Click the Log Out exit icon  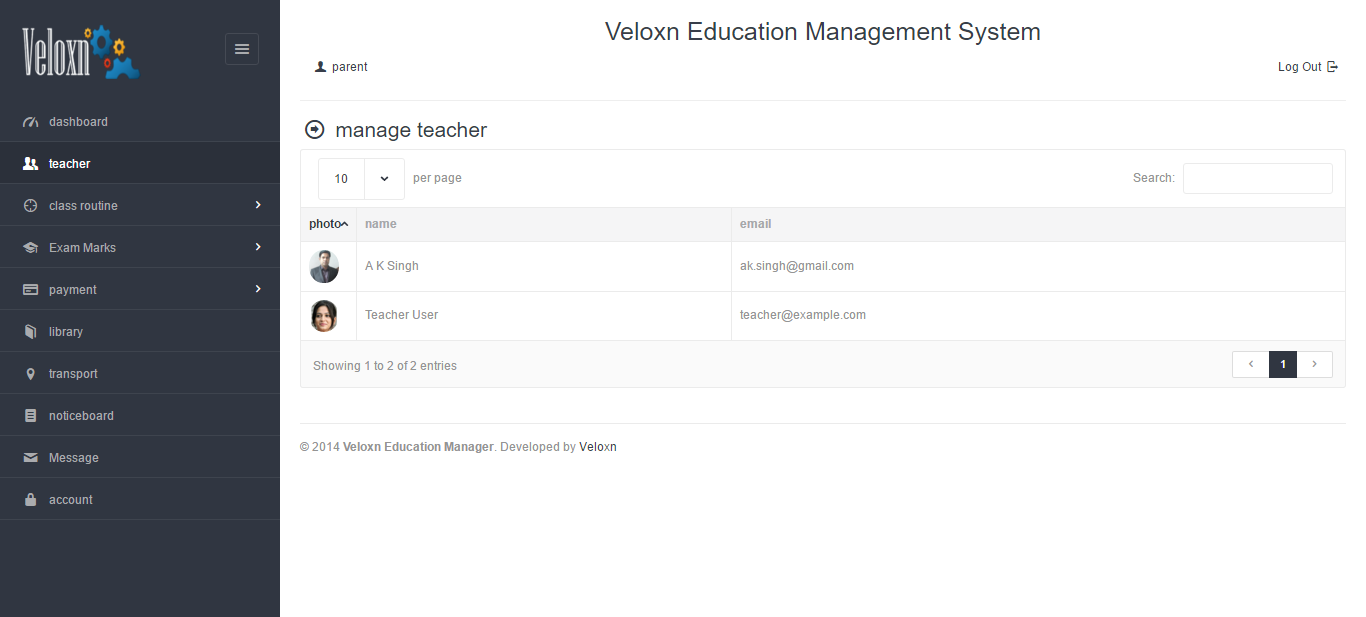coord(1332,67)
